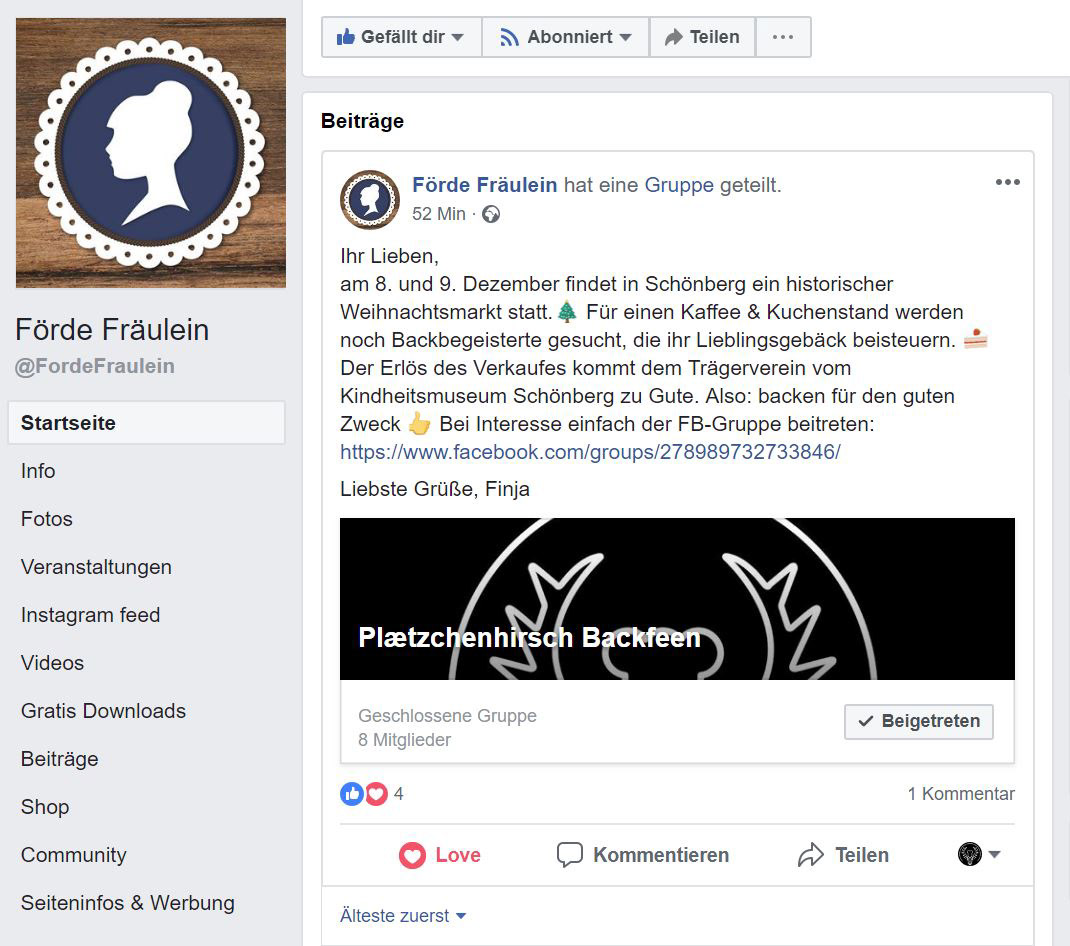Open the page's more actions ellipsis button
Screen dimensions: 1070x946
coord(783,37)
